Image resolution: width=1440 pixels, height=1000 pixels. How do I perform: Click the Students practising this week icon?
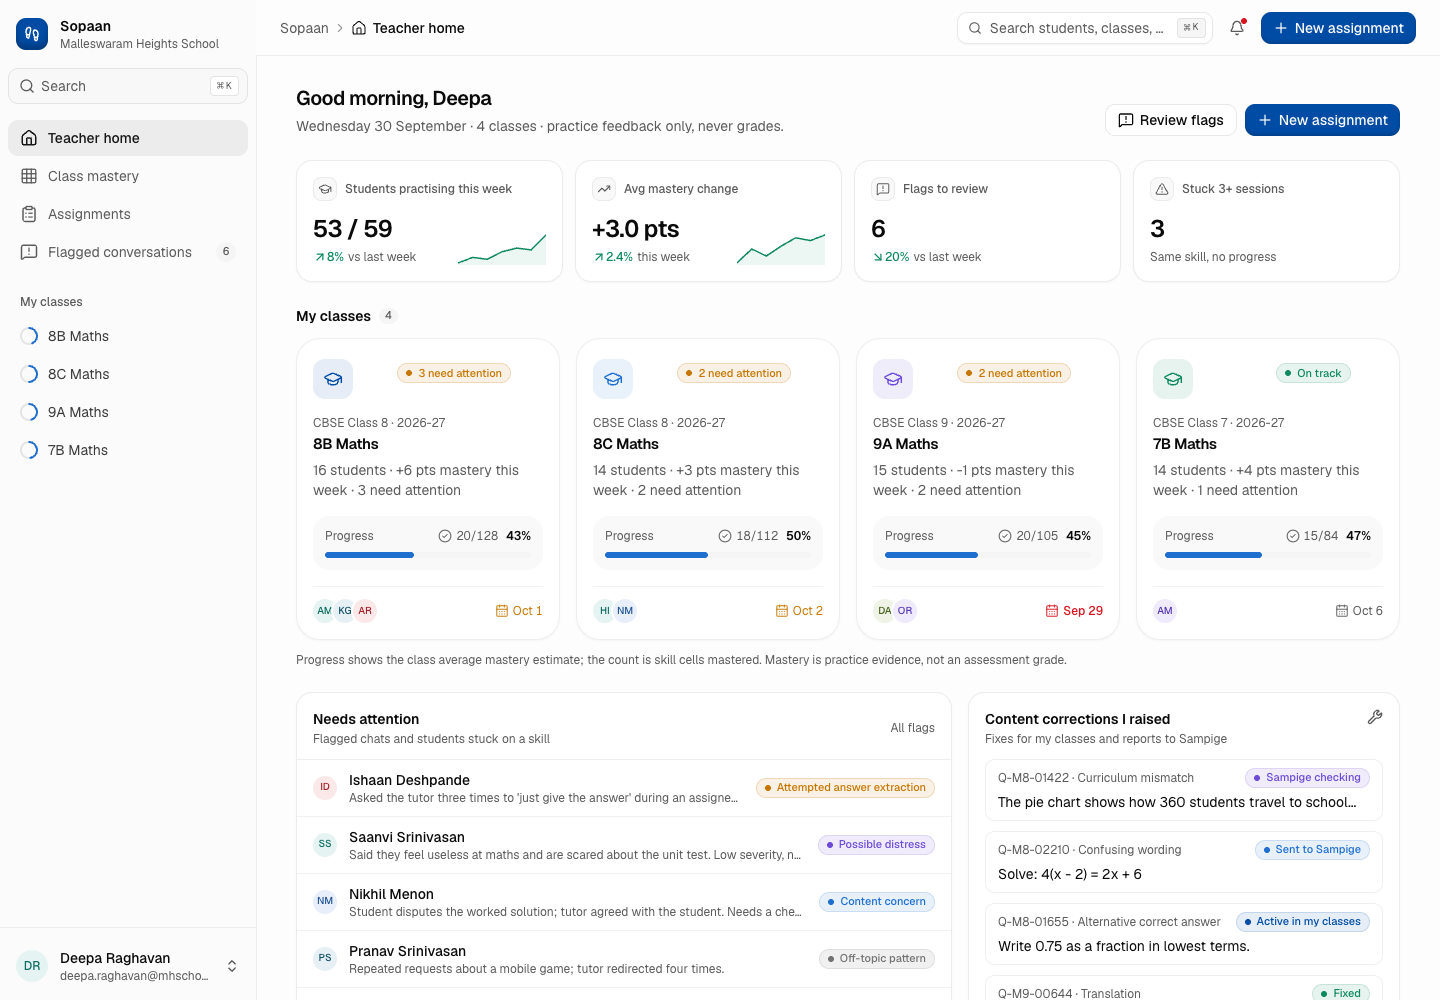click(x=325, y=189)
